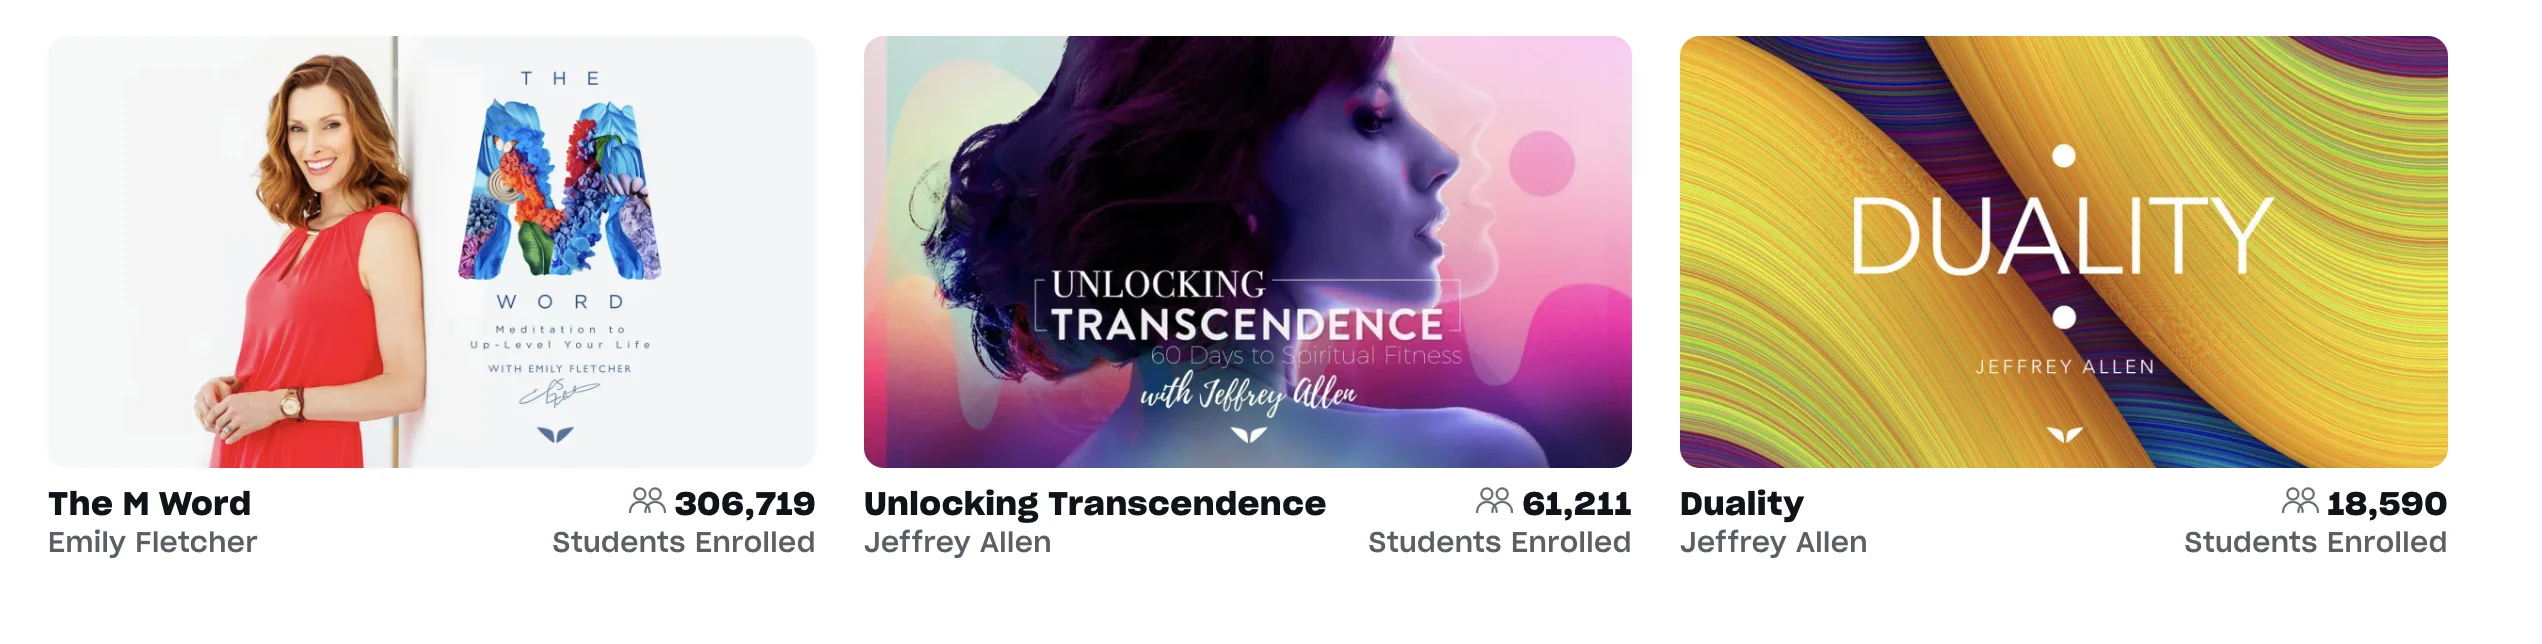The image size is (2542, 644).
Task: Open the Duality course thumbnail
Action: (x=2063, y=252)
